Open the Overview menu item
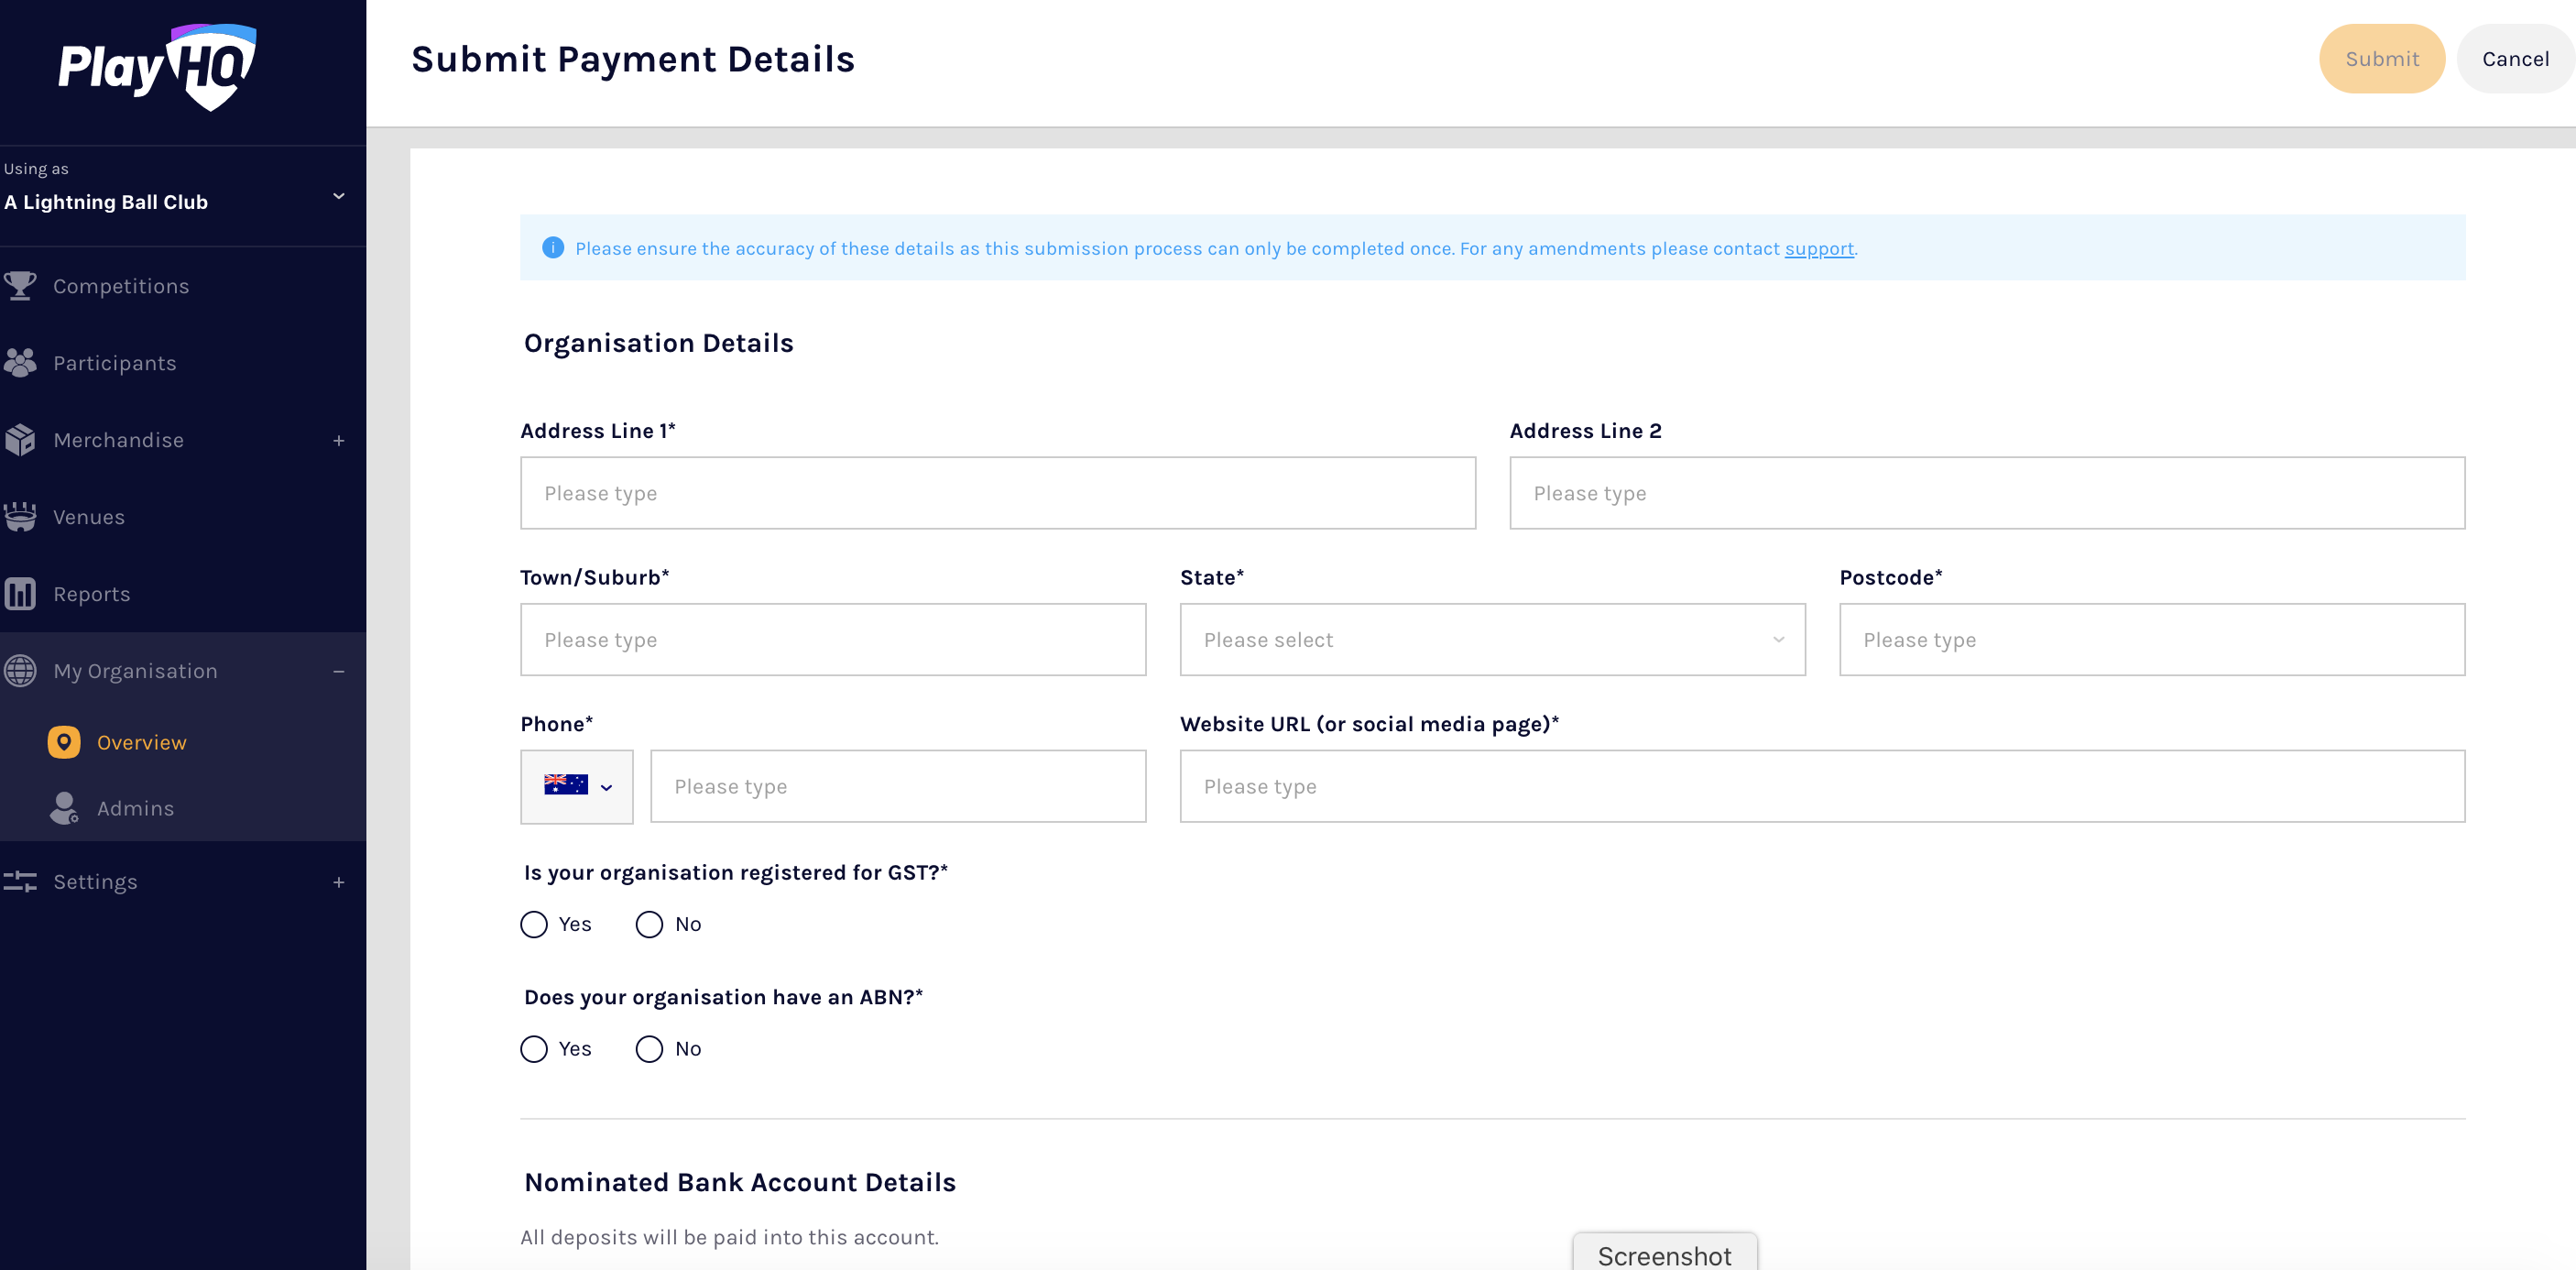2576x1270 pixels. point(141,742)
